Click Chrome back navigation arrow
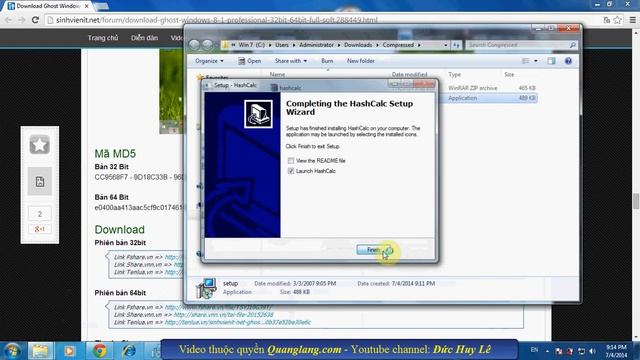Image resolution: width=640 pixels, height=360 pixels. point(9,20)
